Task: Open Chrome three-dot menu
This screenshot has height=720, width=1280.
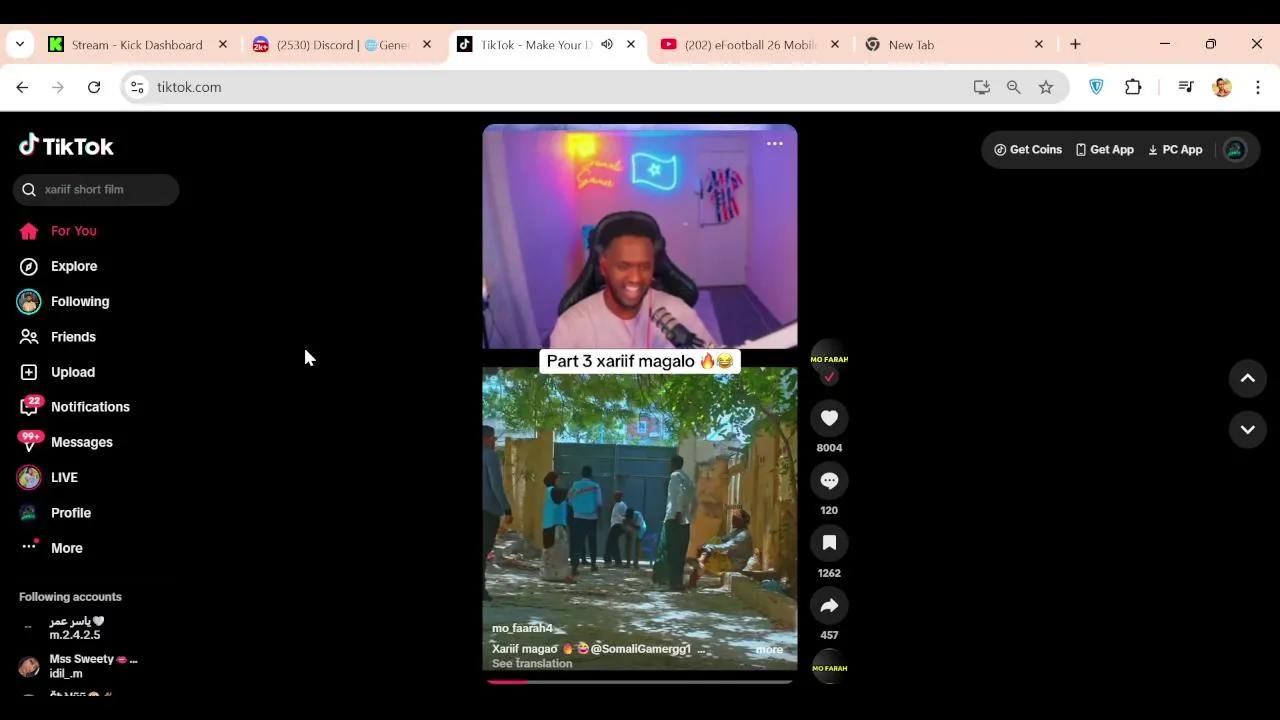Action: 1258,87
